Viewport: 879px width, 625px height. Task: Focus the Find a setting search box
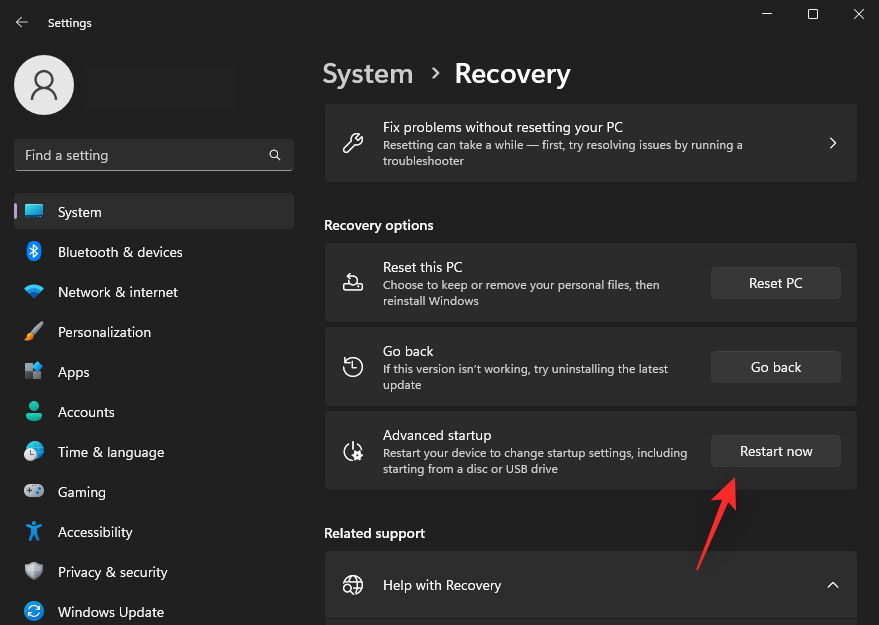(140, 156)
